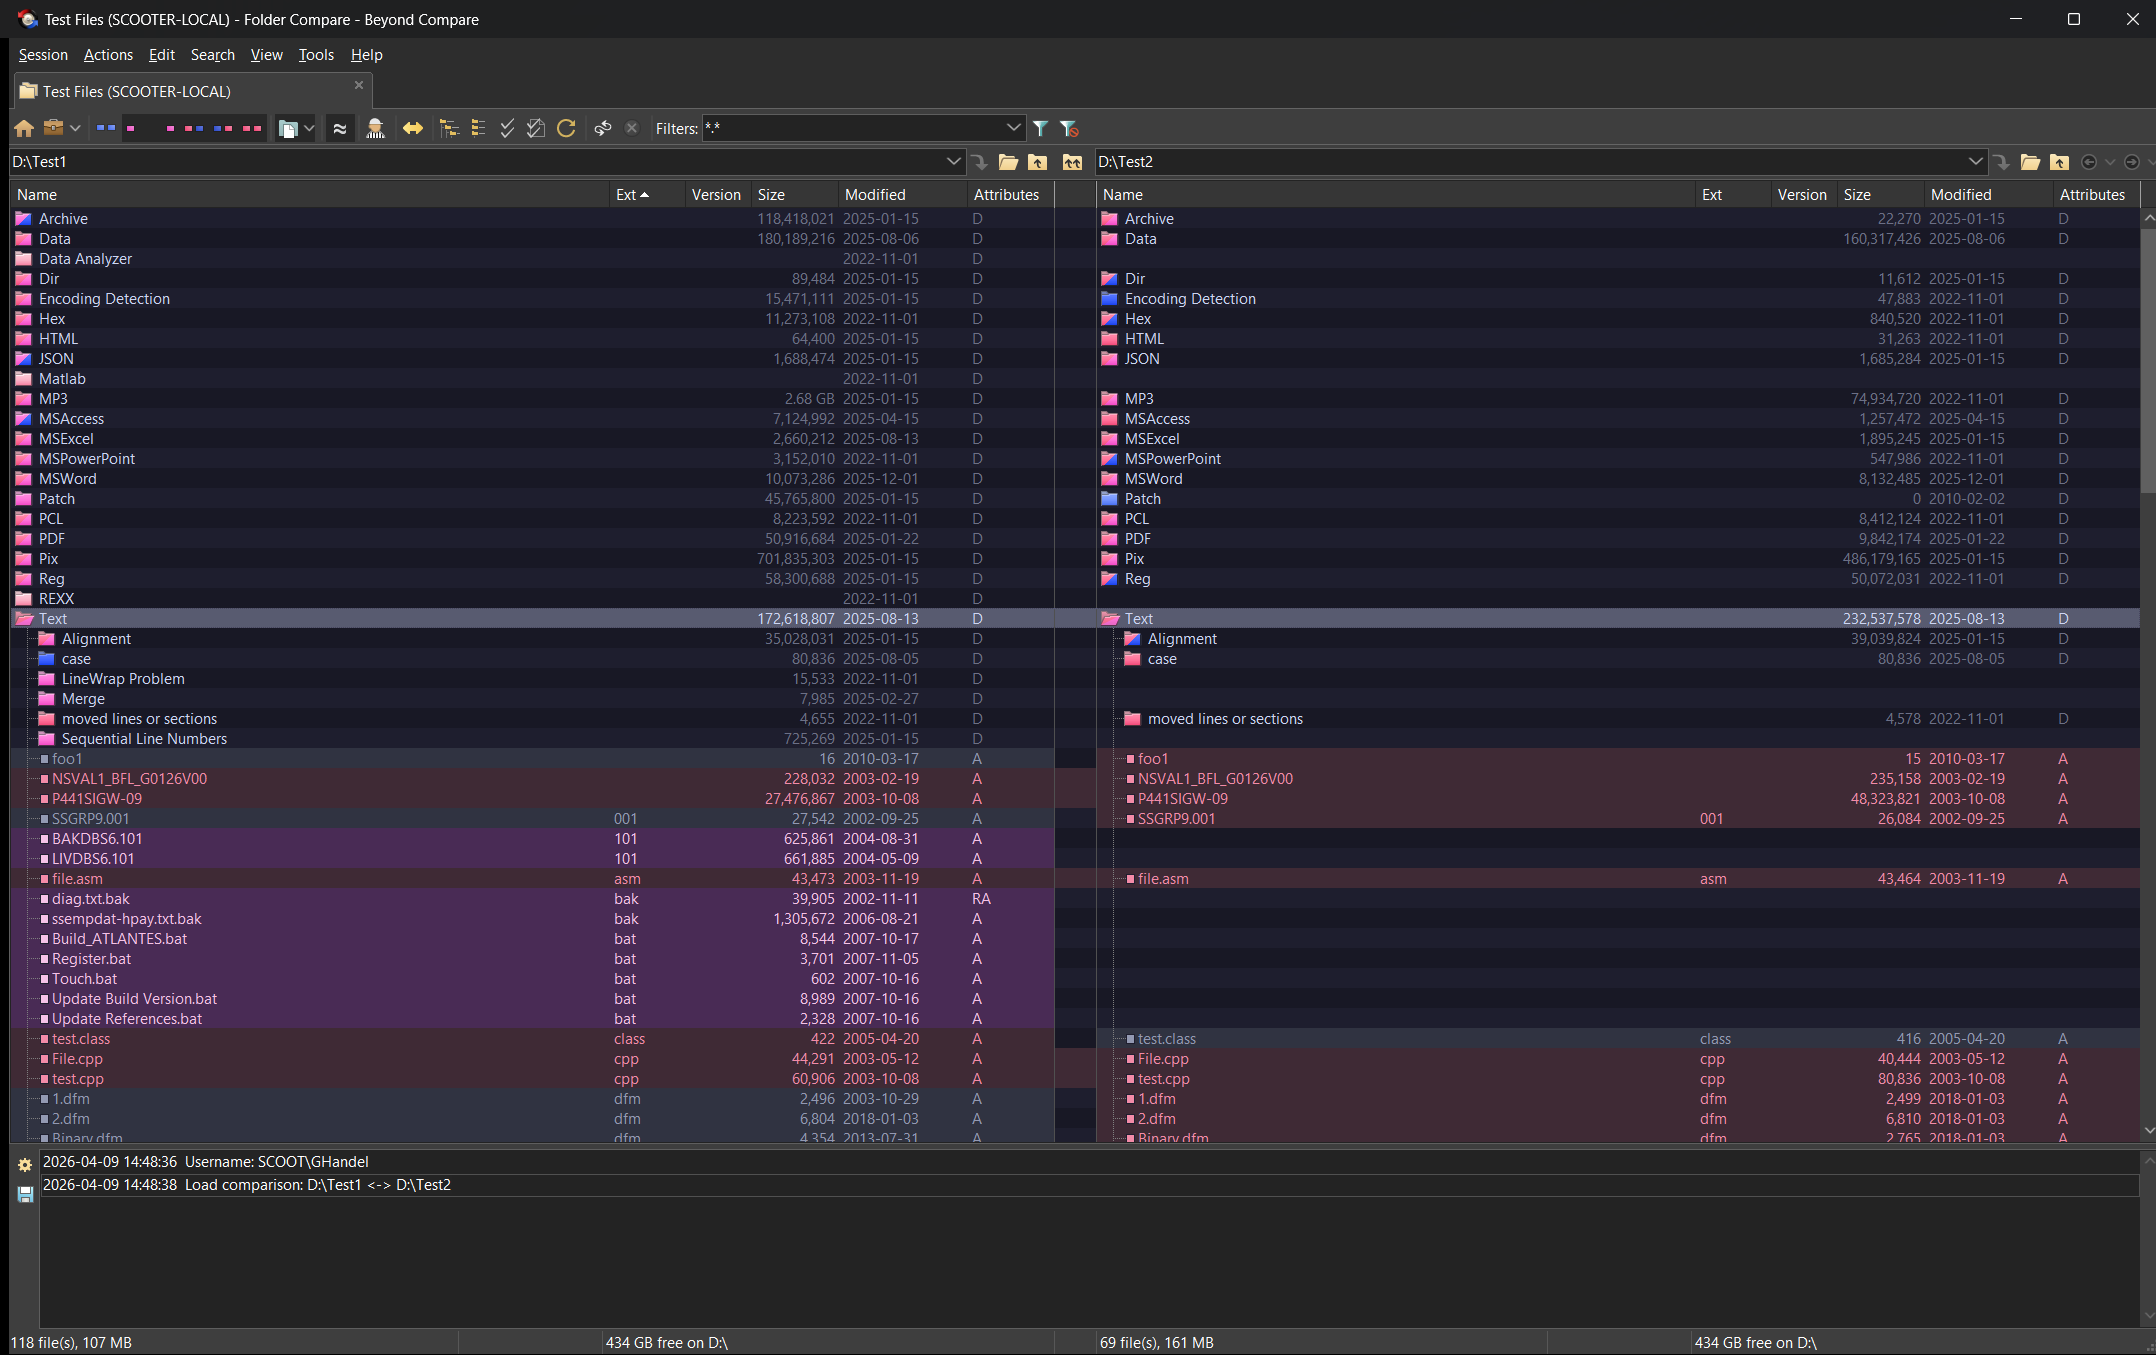Image resolution: width=2156 pixels, height=1355 pixels.
Task: Open the View menu
Action: (x=266, y=55)
